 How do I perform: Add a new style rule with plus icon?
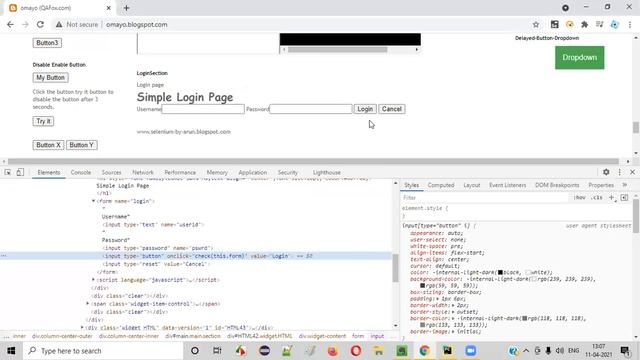pos(612,198)
